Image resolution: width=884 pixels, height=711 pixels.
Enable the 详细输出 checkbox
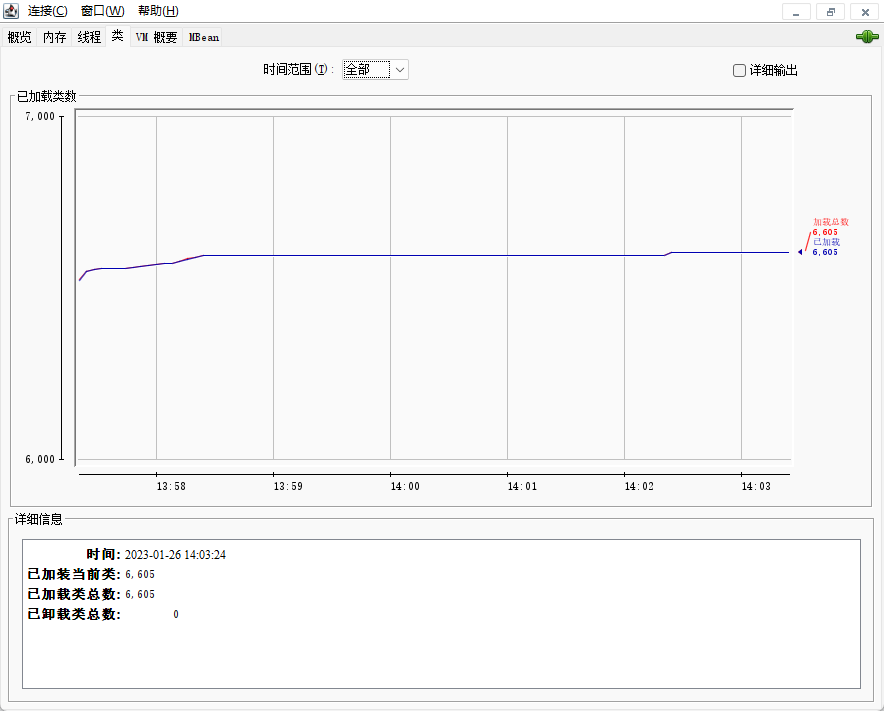[739, 70]
